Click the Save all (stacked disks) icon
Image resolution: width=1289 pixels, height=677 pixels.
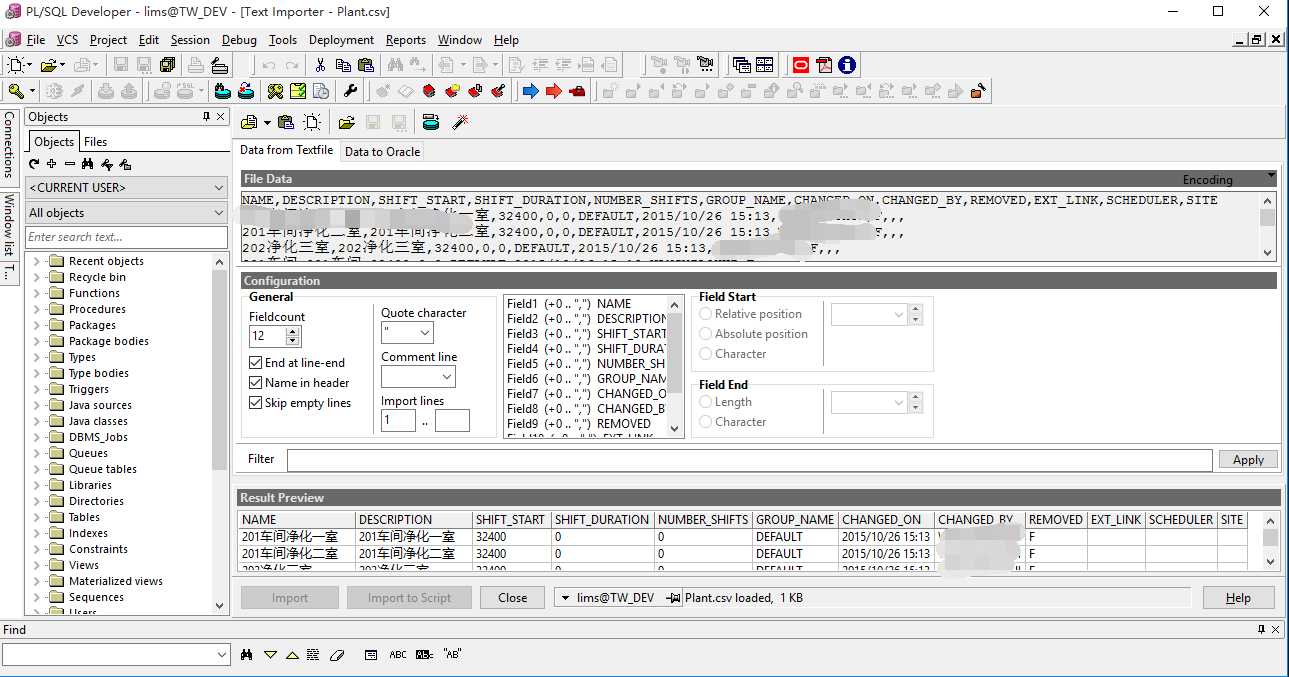click(x=168, y=65)
